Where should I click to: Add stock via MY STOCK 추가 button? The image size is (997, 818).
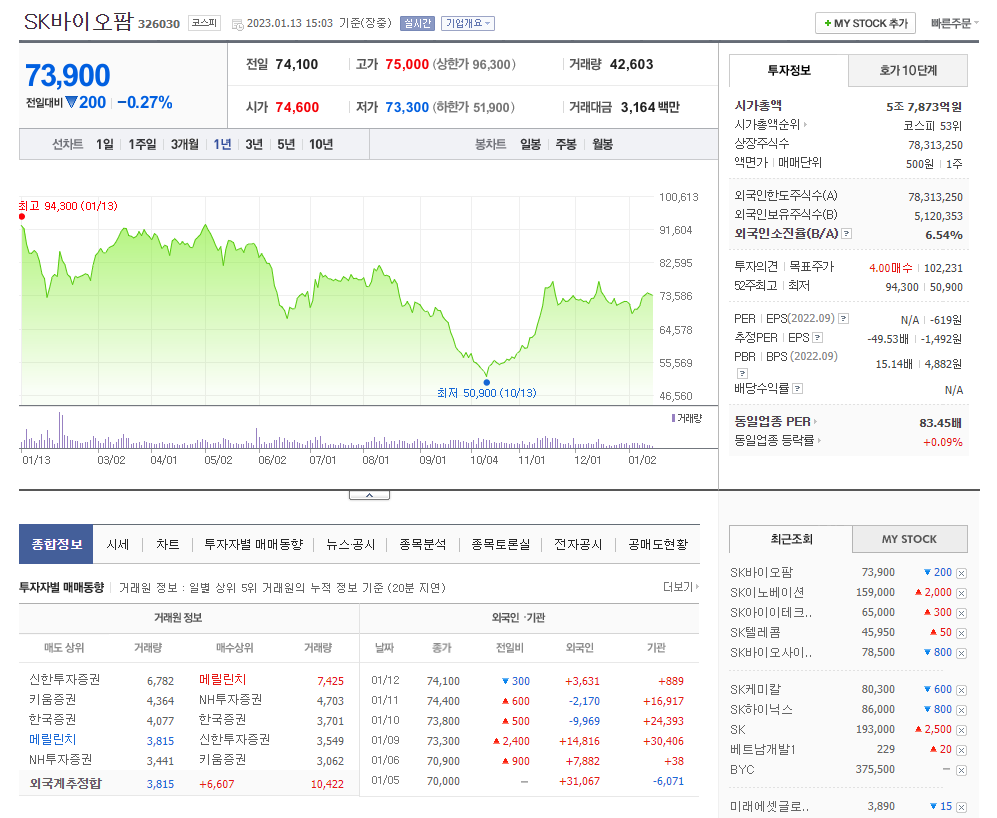[x=865, y=24]
